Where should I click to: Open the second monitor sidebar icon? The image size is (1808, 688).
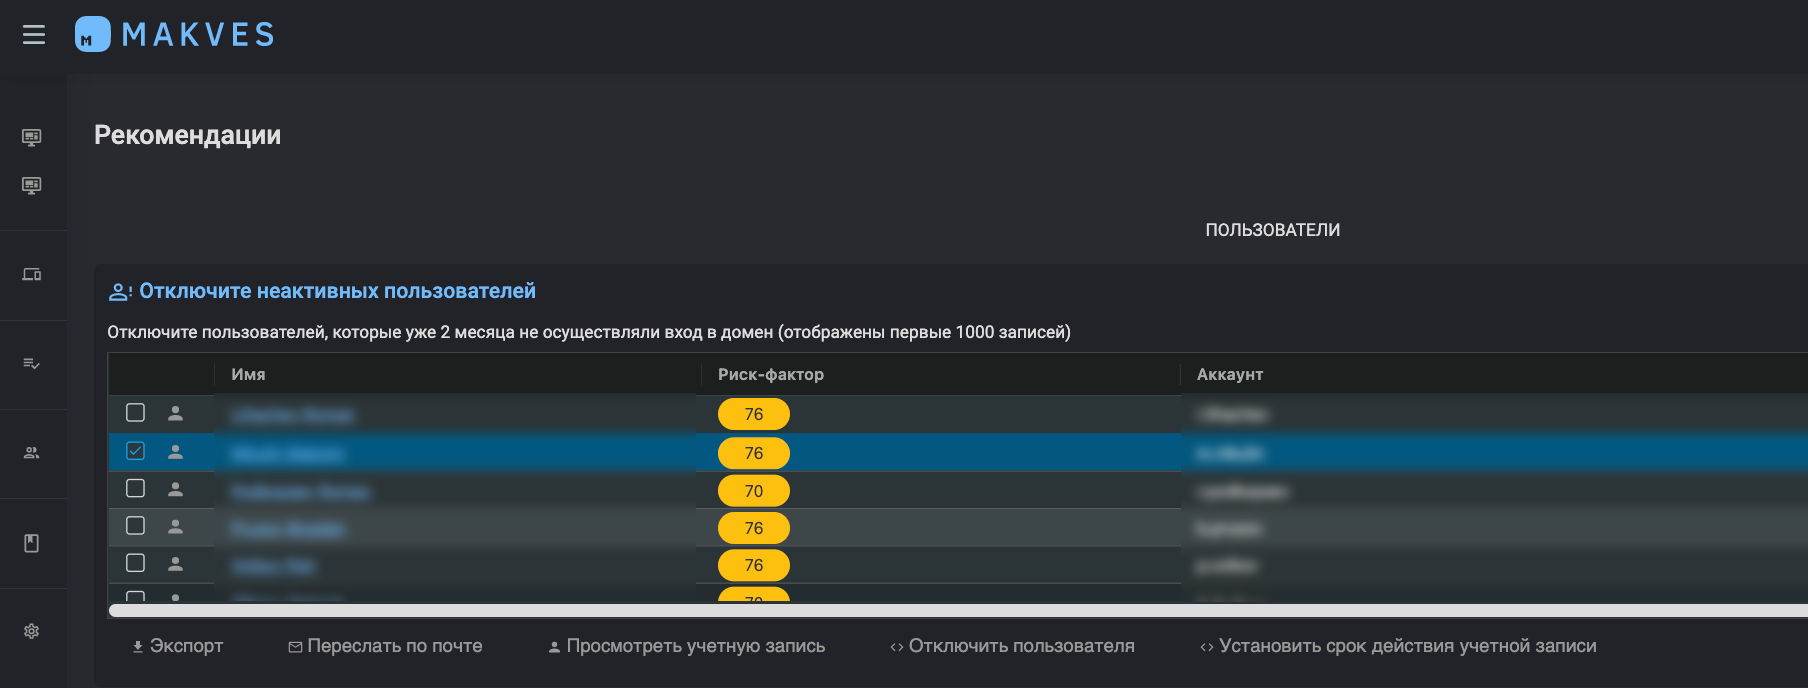click(32, 186)
